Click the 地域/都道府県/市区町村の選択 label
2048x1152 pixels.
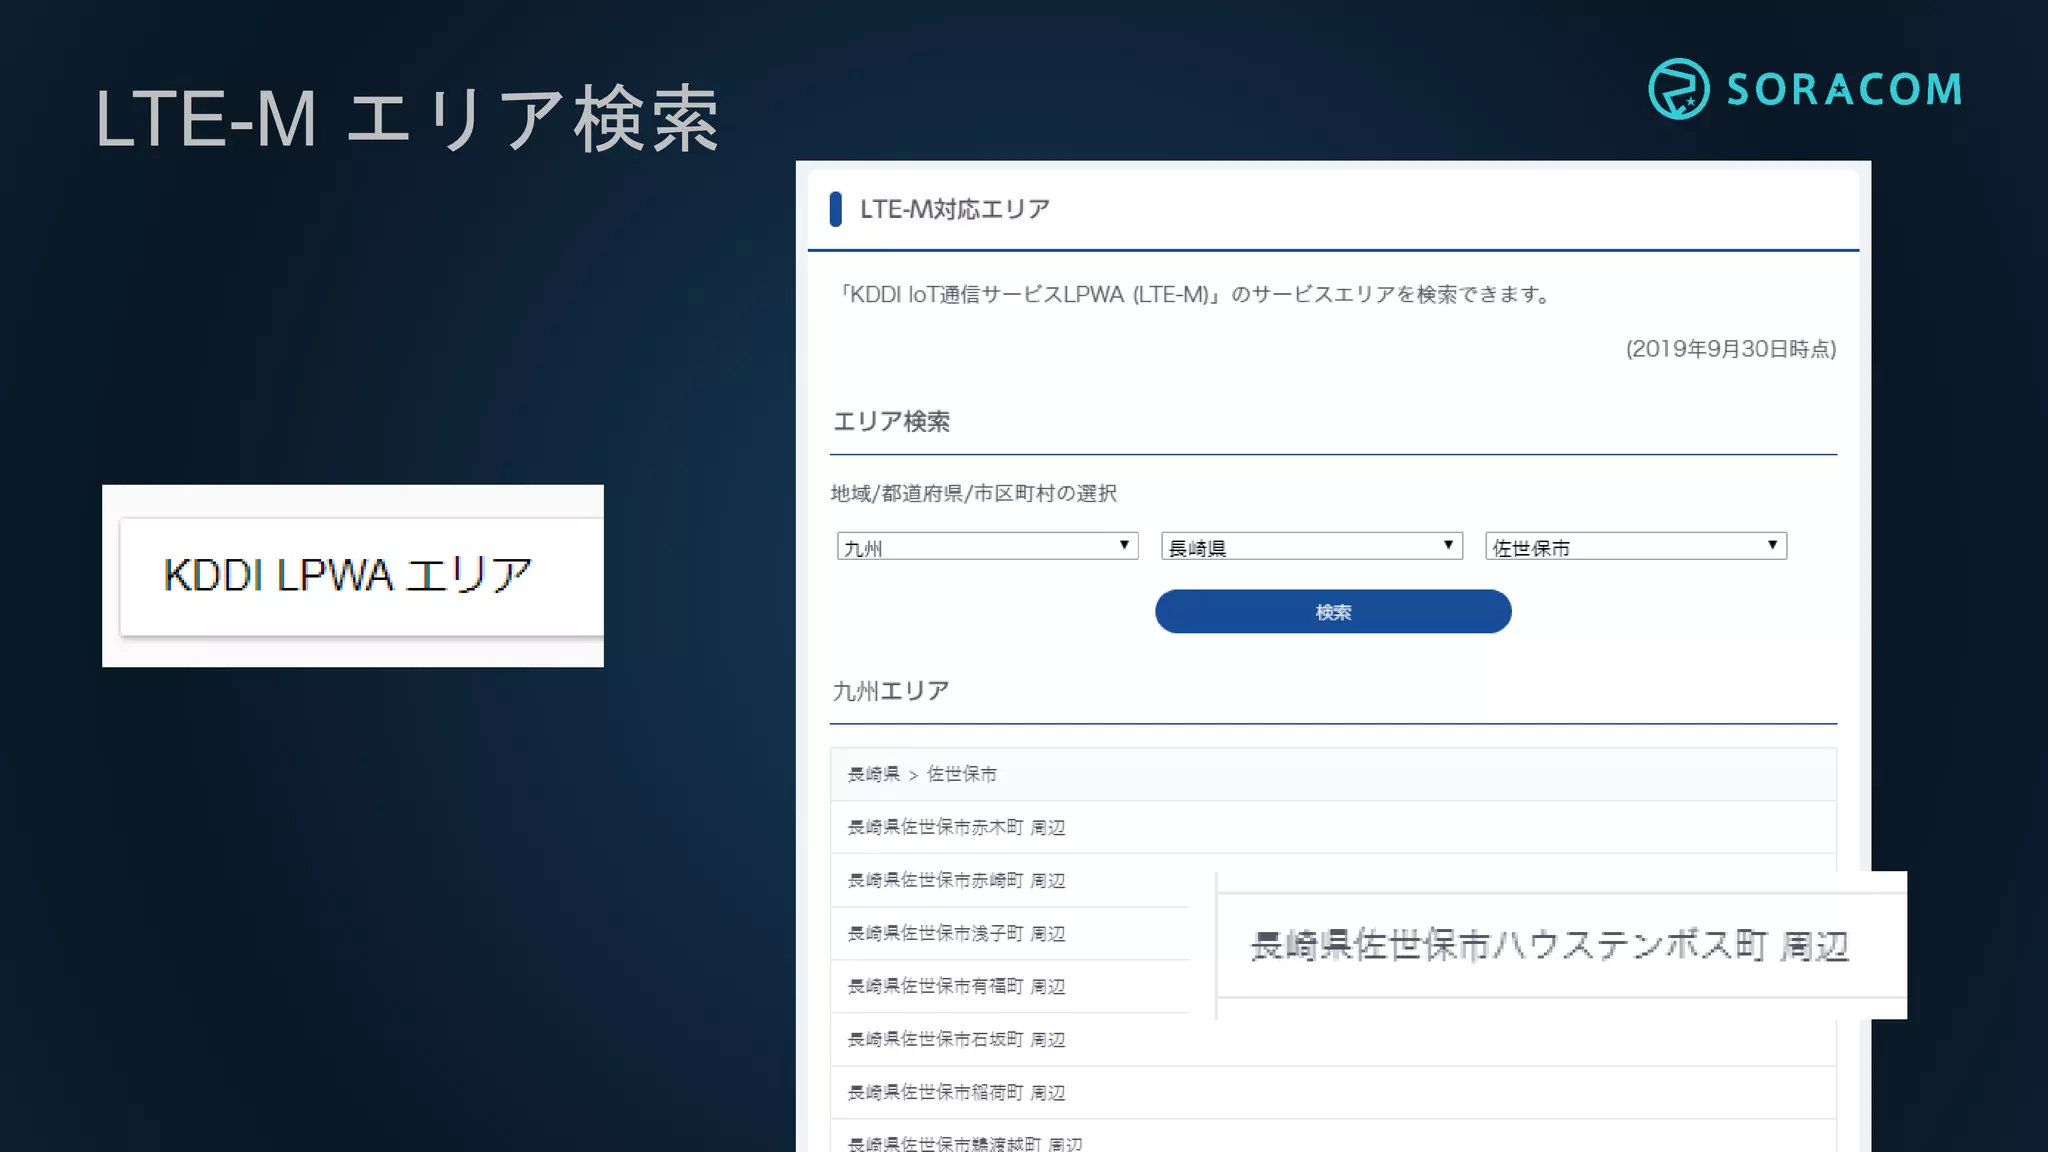click(974, 493)
